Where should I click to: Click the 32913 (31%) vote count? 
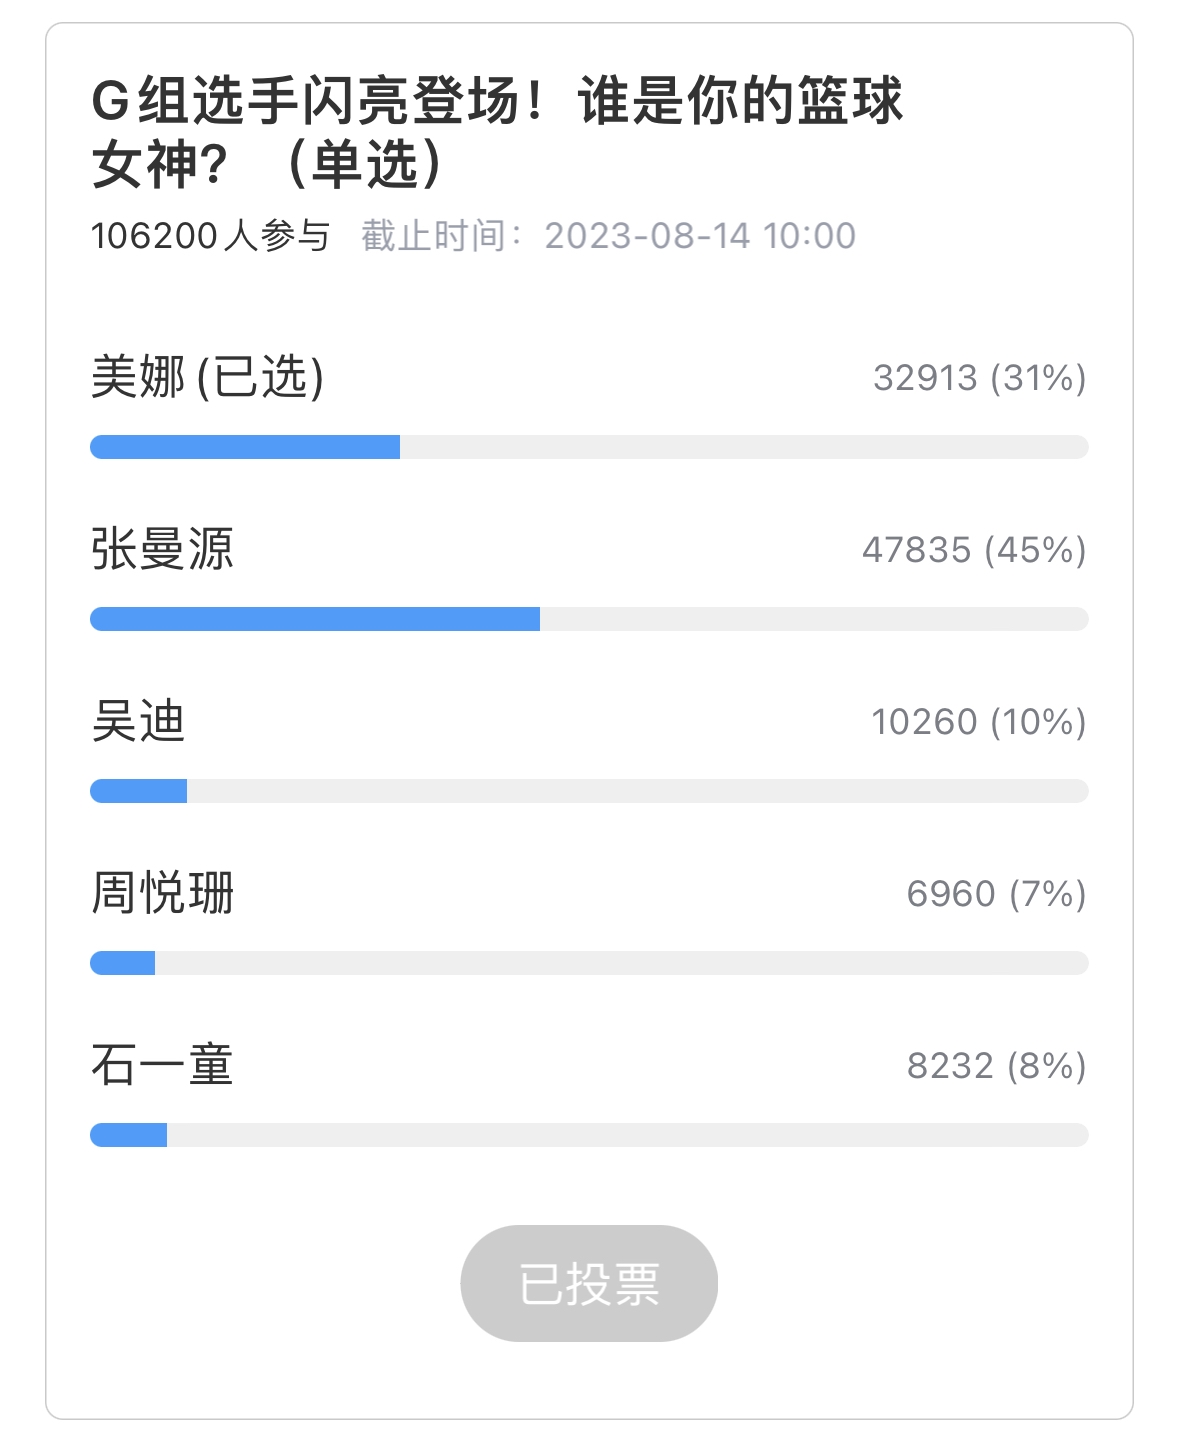point(980,378)
